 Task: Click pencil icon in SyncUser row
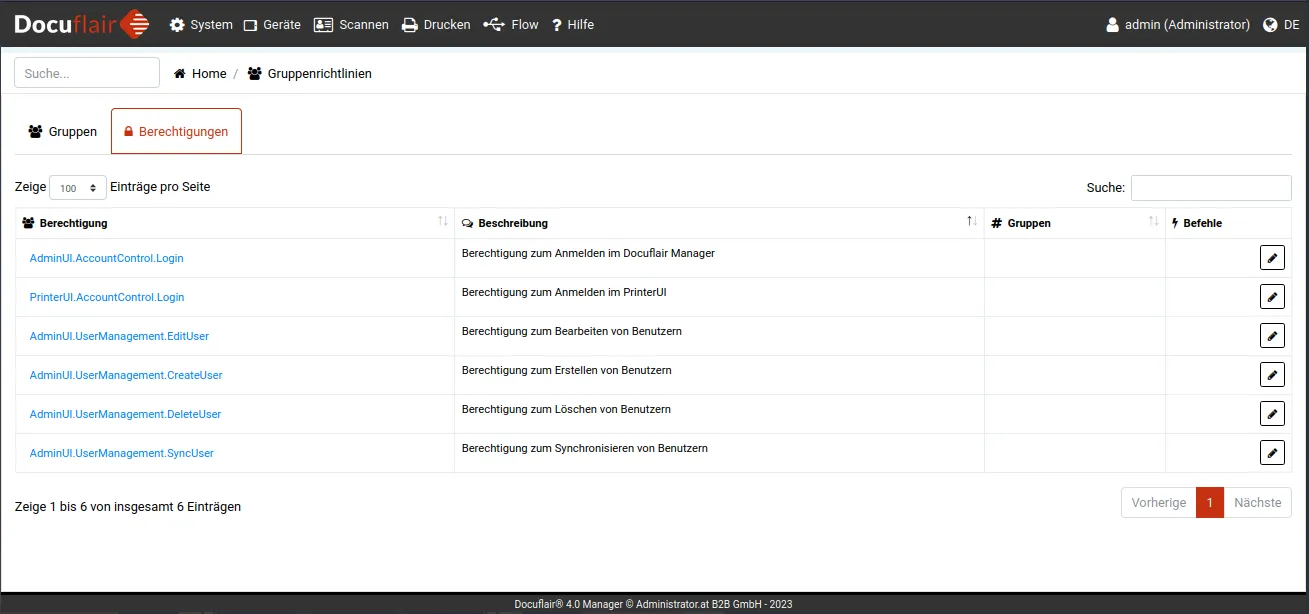pyautogui.click(x=1271, y=453)
